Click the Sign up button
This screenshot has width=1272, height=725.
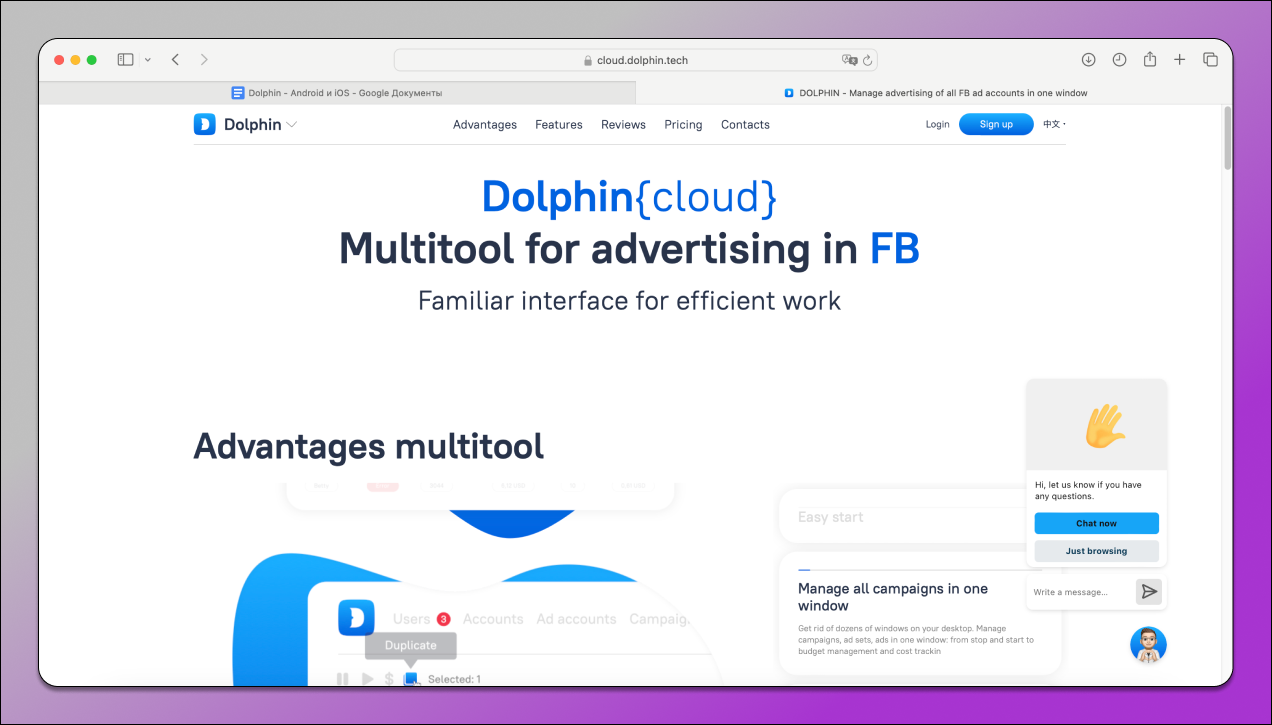click(996, 124)
